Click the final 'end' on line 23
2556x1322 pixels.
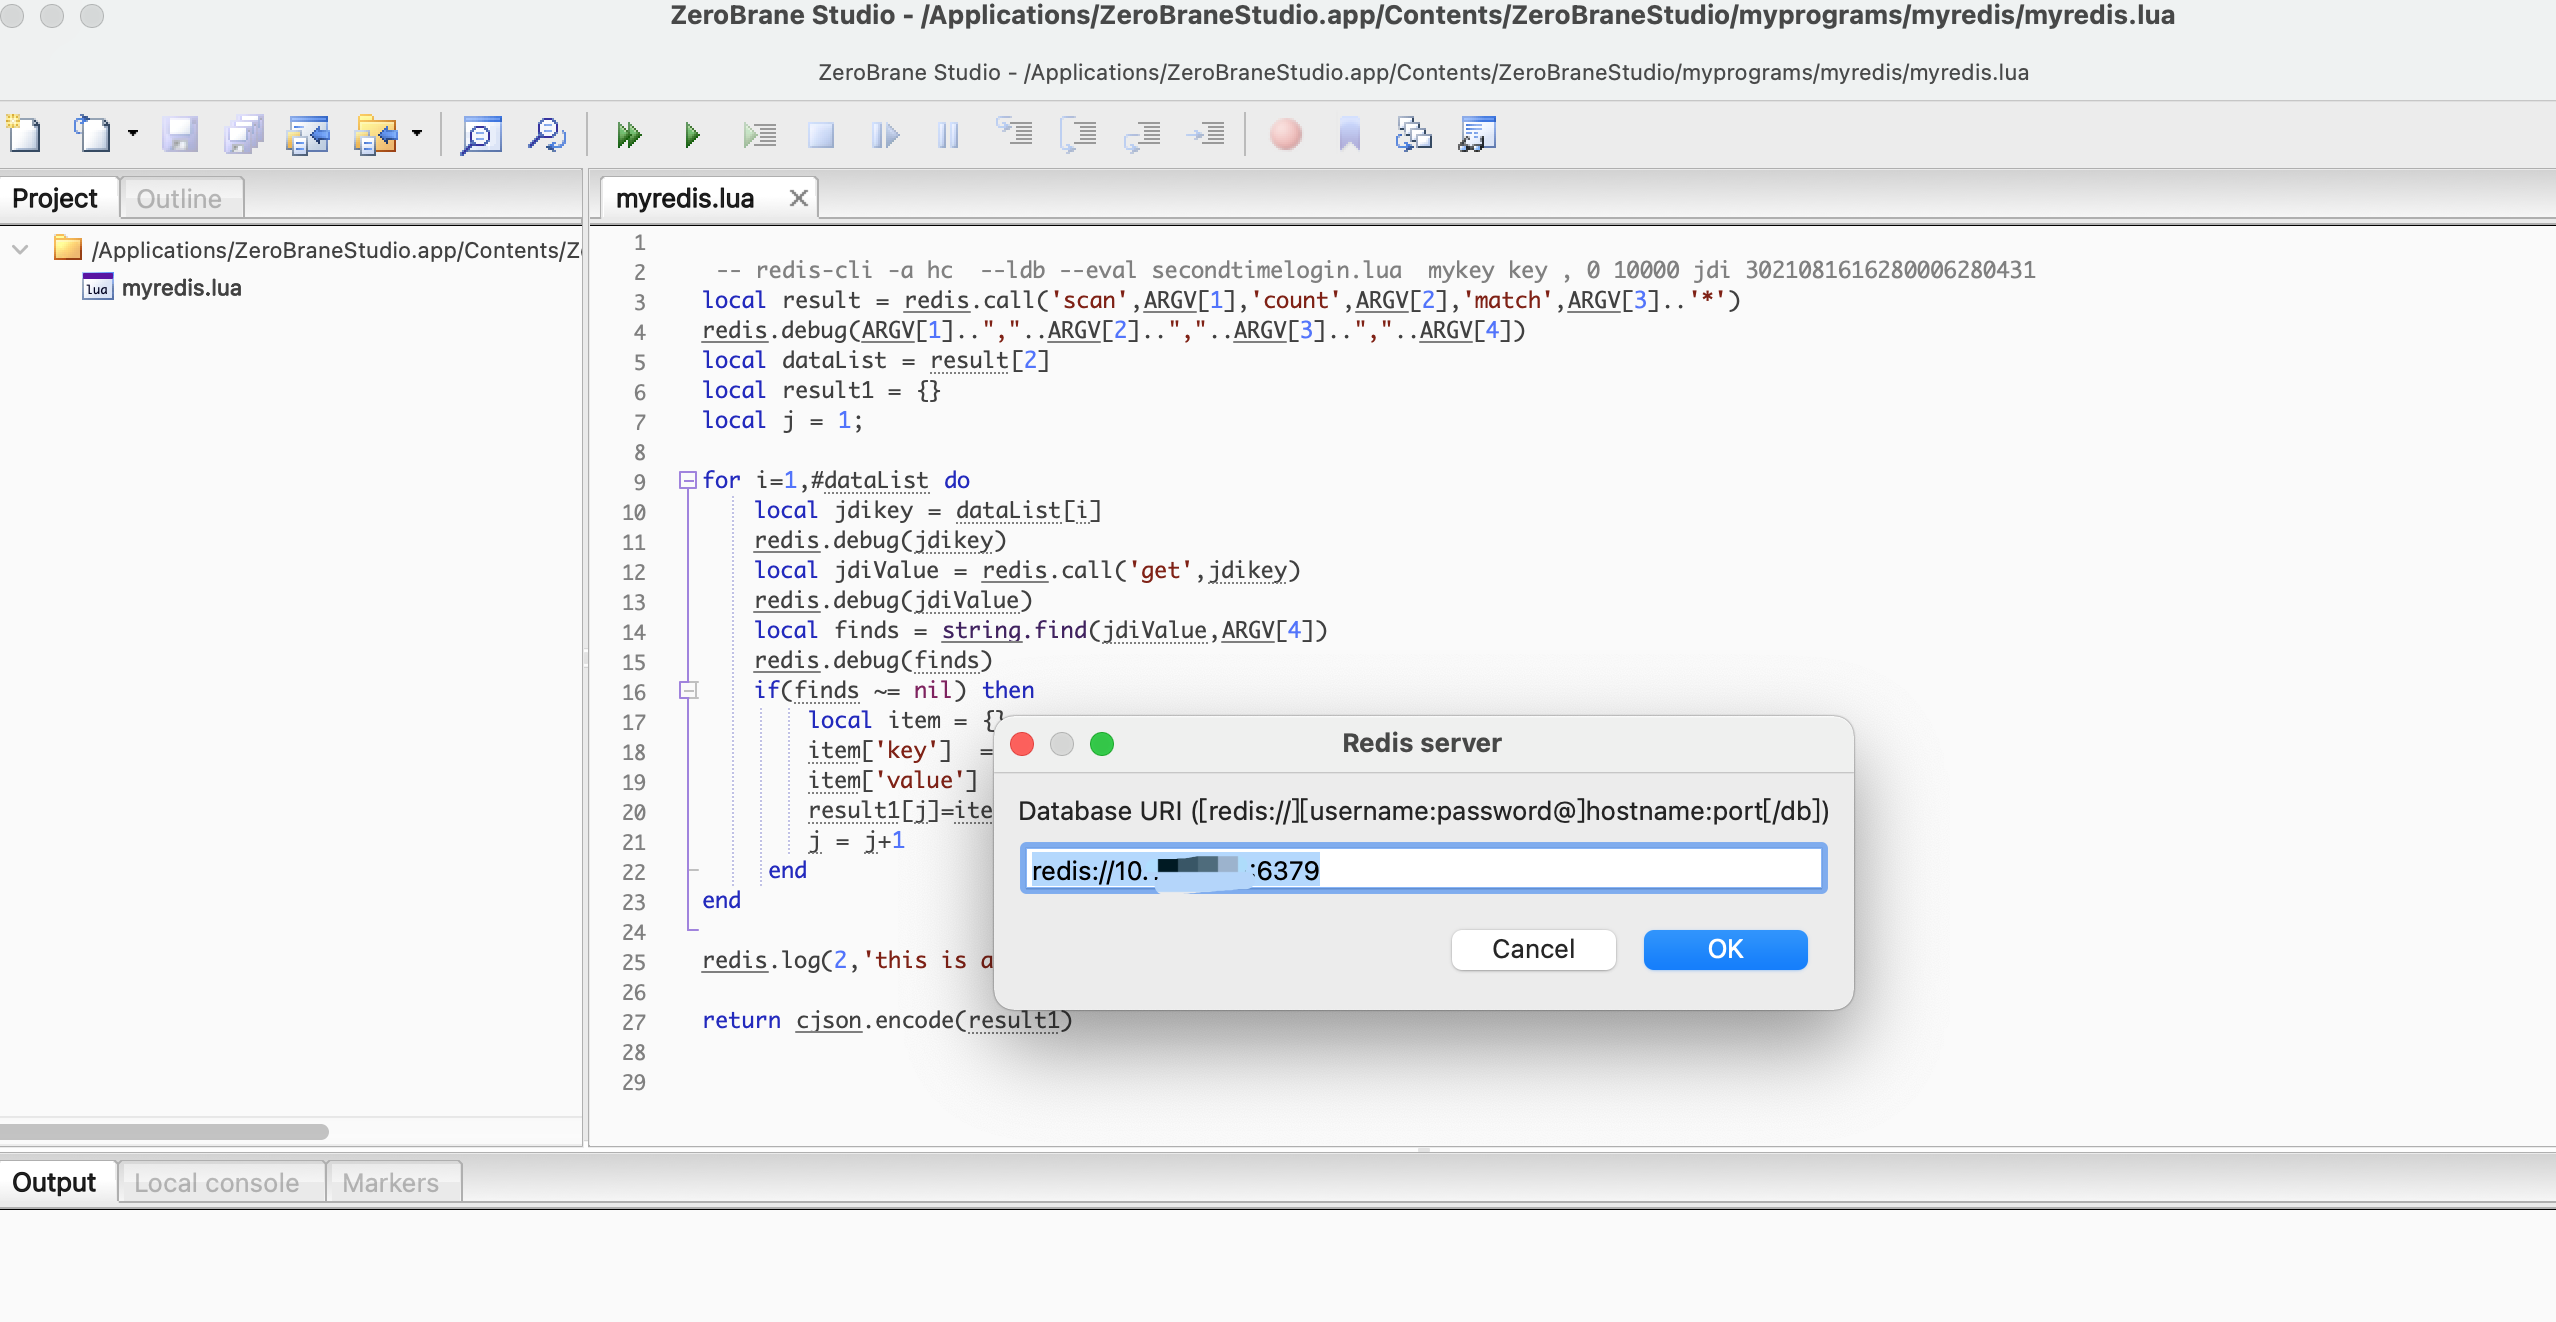pyautogui.click(x=722, y=900)
